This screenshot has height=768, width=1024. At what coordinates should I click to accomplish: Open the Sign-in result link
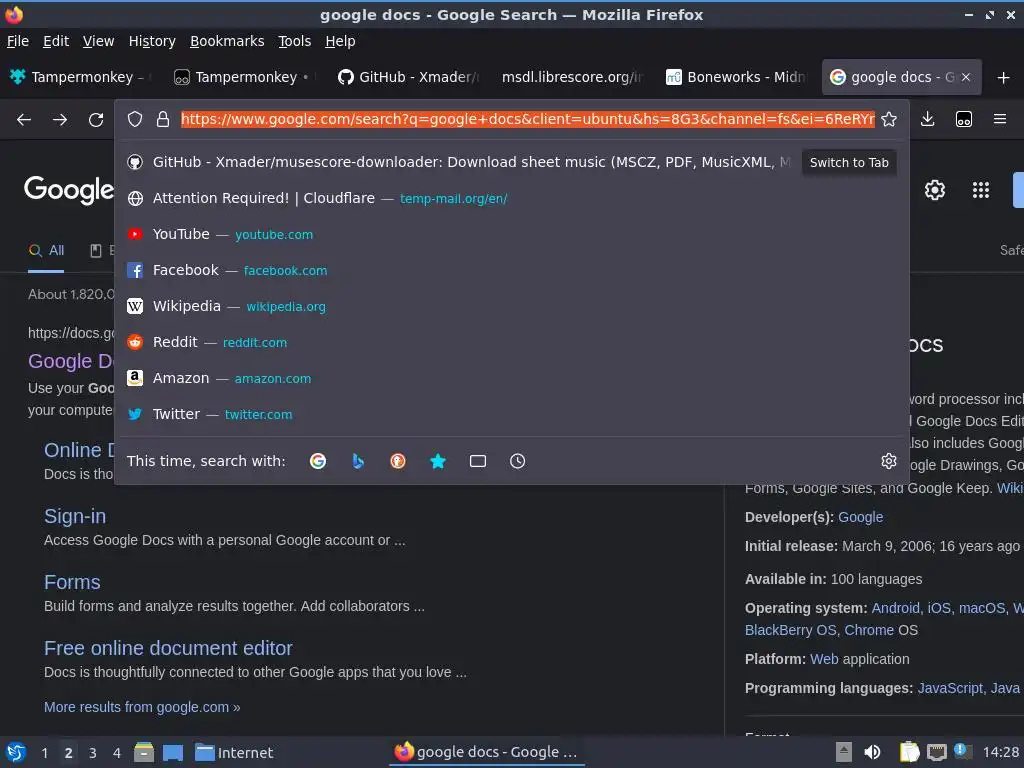pyautogui.click(x=74, y=517)
